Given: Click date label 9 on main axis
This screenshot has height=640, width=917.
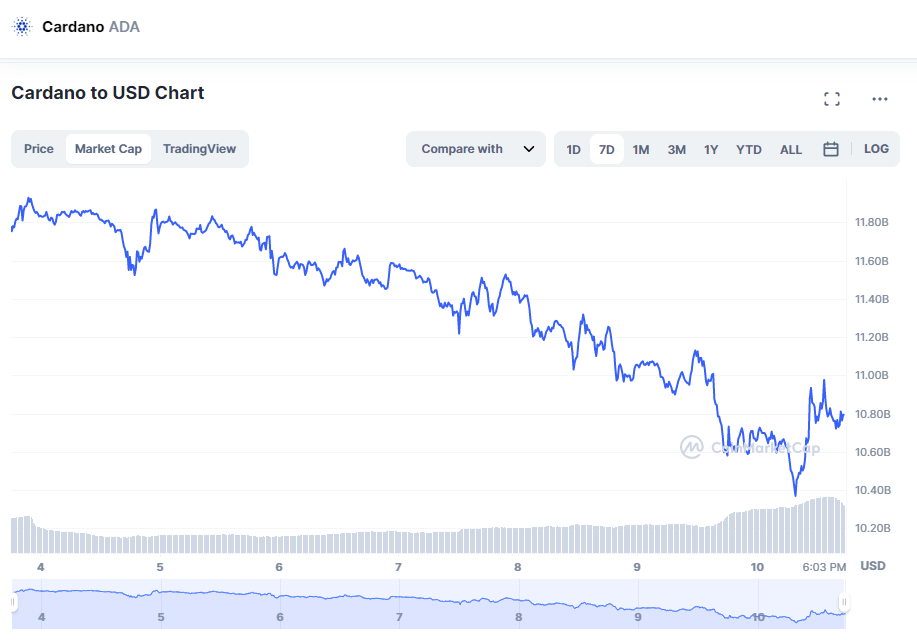Looking at the screenshot, I should [x=637, y=567].
